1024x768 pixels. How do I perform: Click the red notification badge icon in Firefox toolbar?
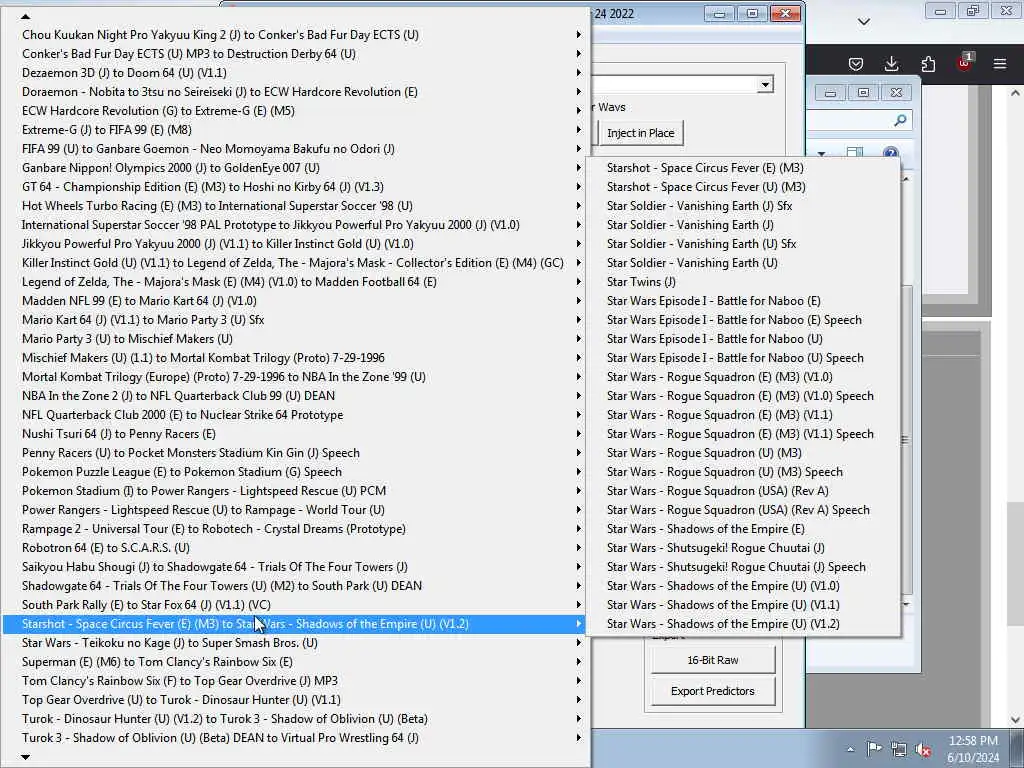(x=965, y=62)
